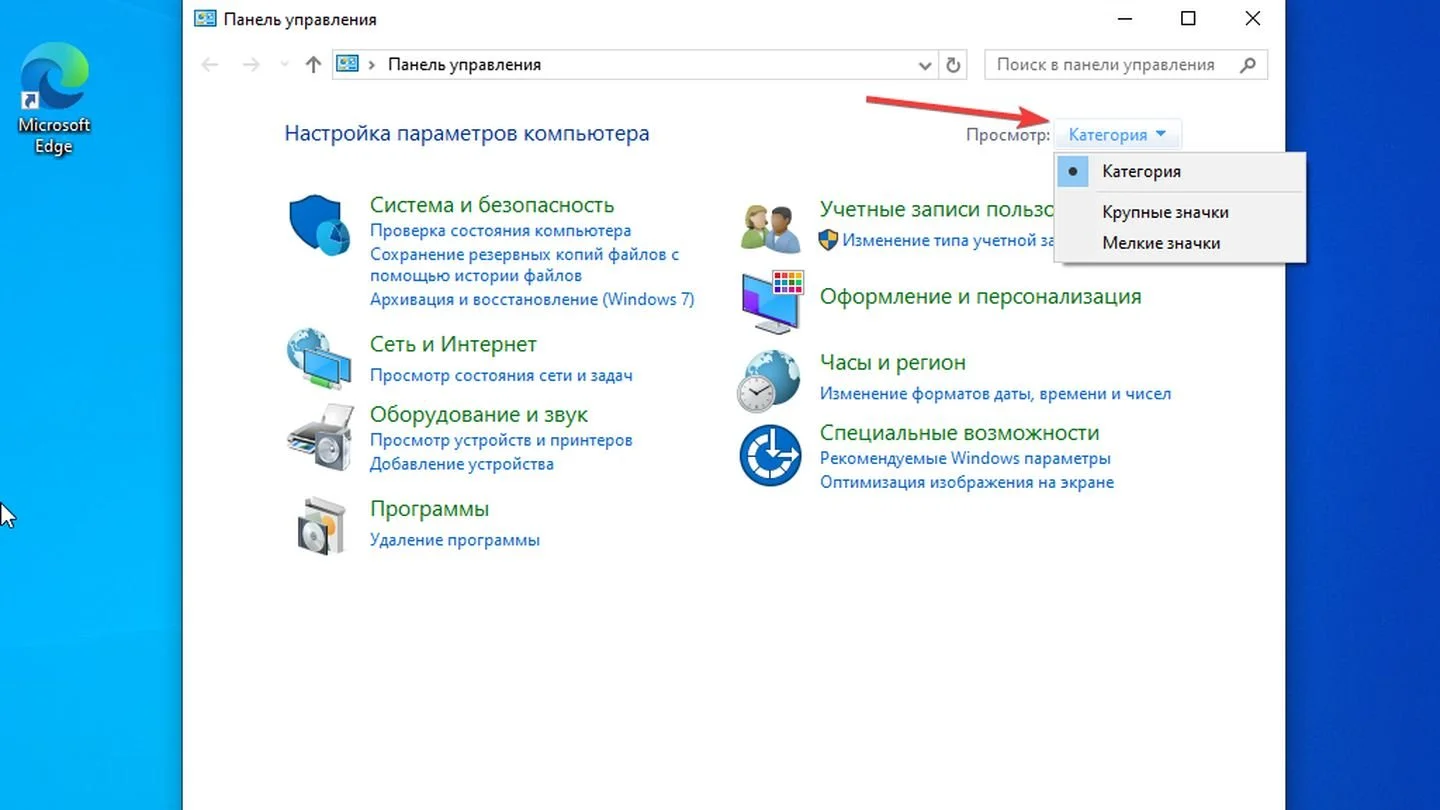Open Часы и регион category

893,363
